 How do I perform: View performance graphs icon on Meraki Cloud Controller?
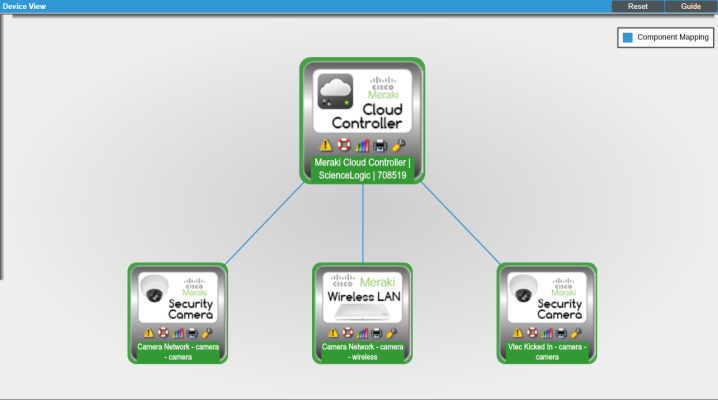[x=362, y=146]
